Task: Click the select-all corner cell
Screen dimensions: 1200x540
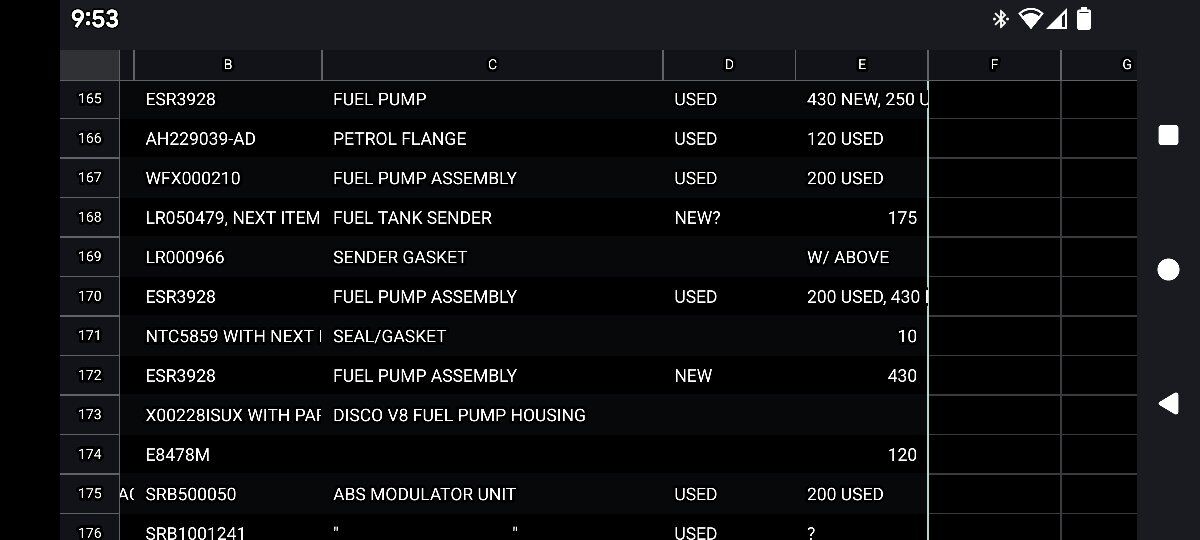Action: [x=90, y=65]
